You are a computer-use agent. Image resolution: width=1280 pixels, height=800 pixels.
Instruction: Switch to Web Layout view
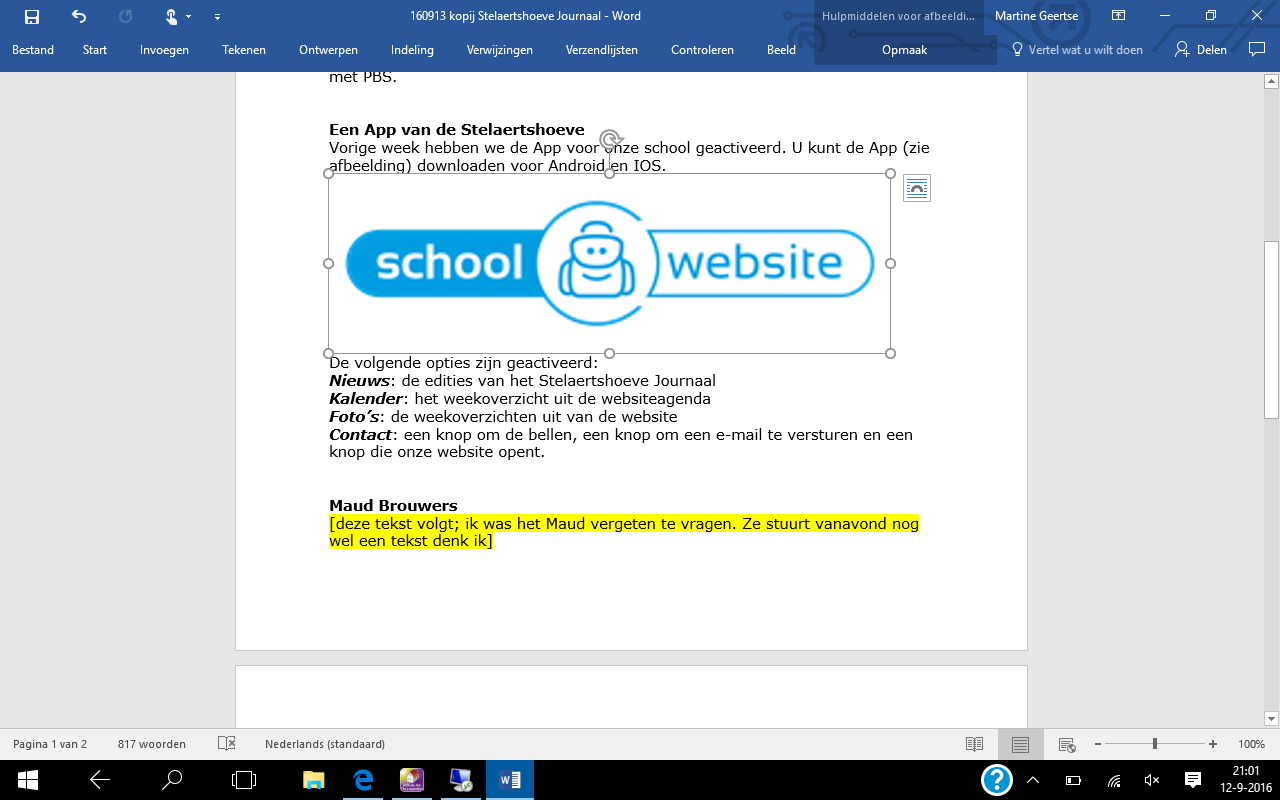point(1067,745)
